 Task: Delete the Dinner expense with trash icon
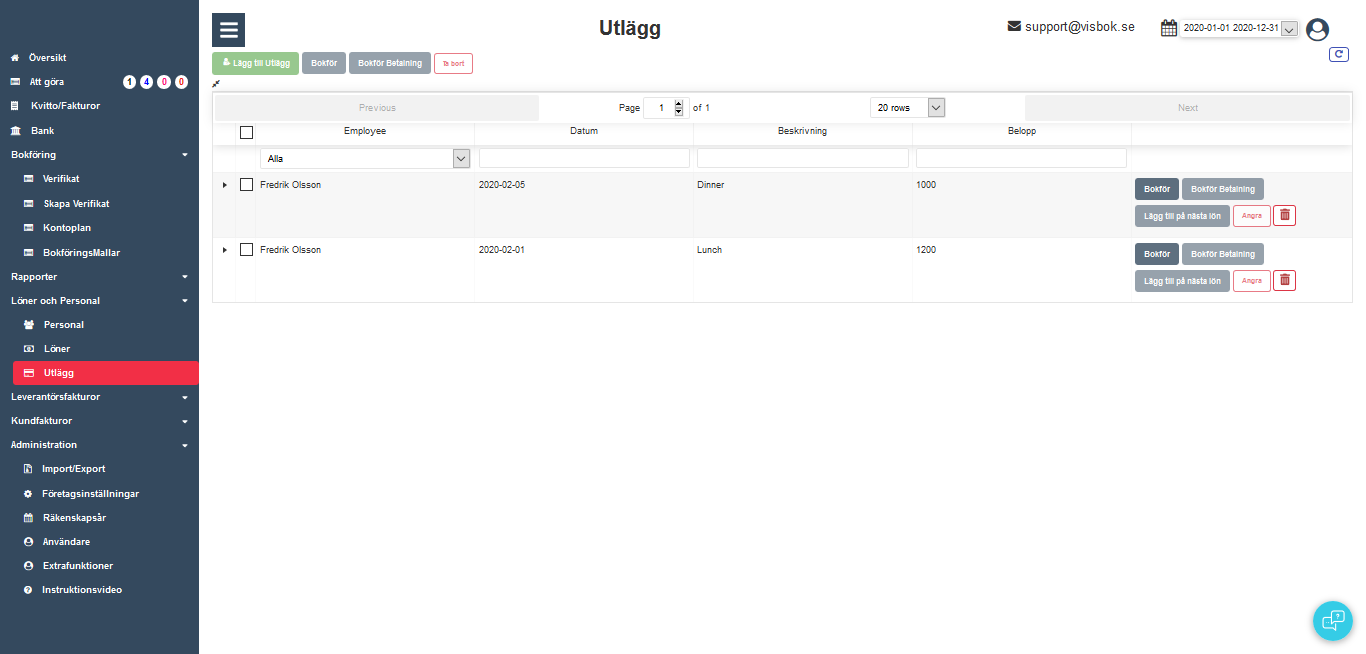[x=1284, y=215]
